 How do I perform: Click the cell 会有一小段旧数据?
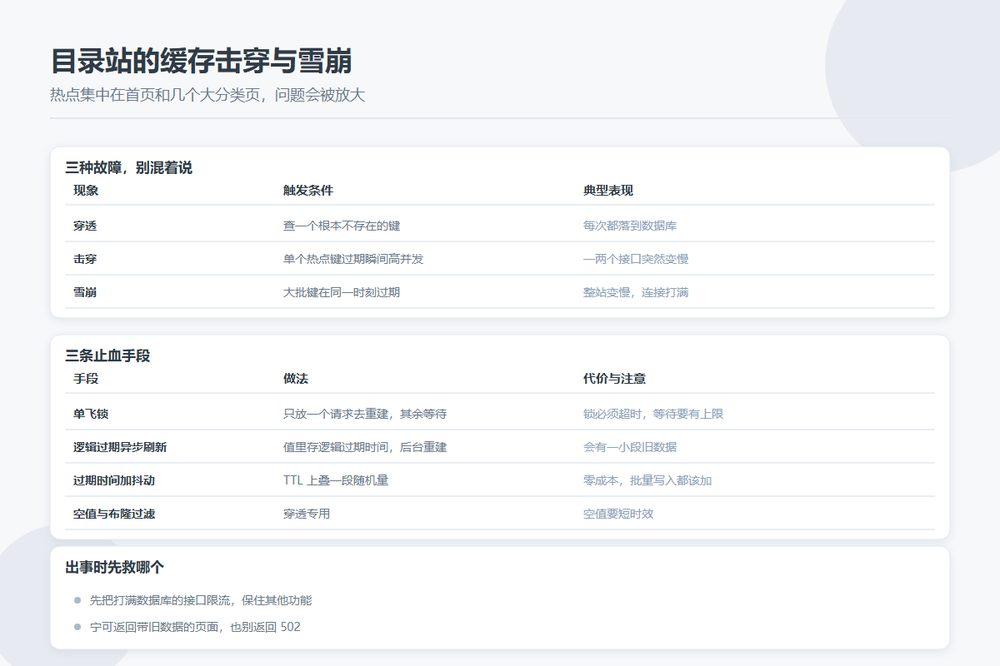coord(630,447)
